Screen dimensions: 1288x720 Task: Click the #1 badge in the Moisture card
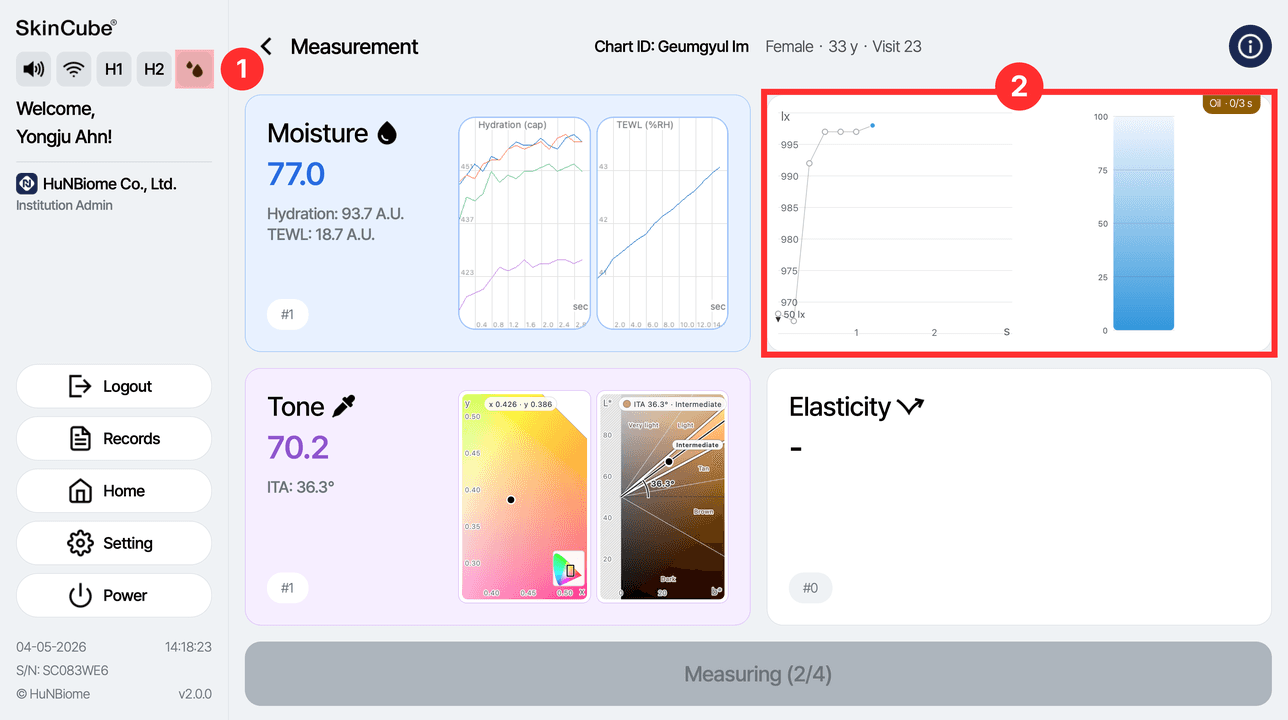coord(287,314)
